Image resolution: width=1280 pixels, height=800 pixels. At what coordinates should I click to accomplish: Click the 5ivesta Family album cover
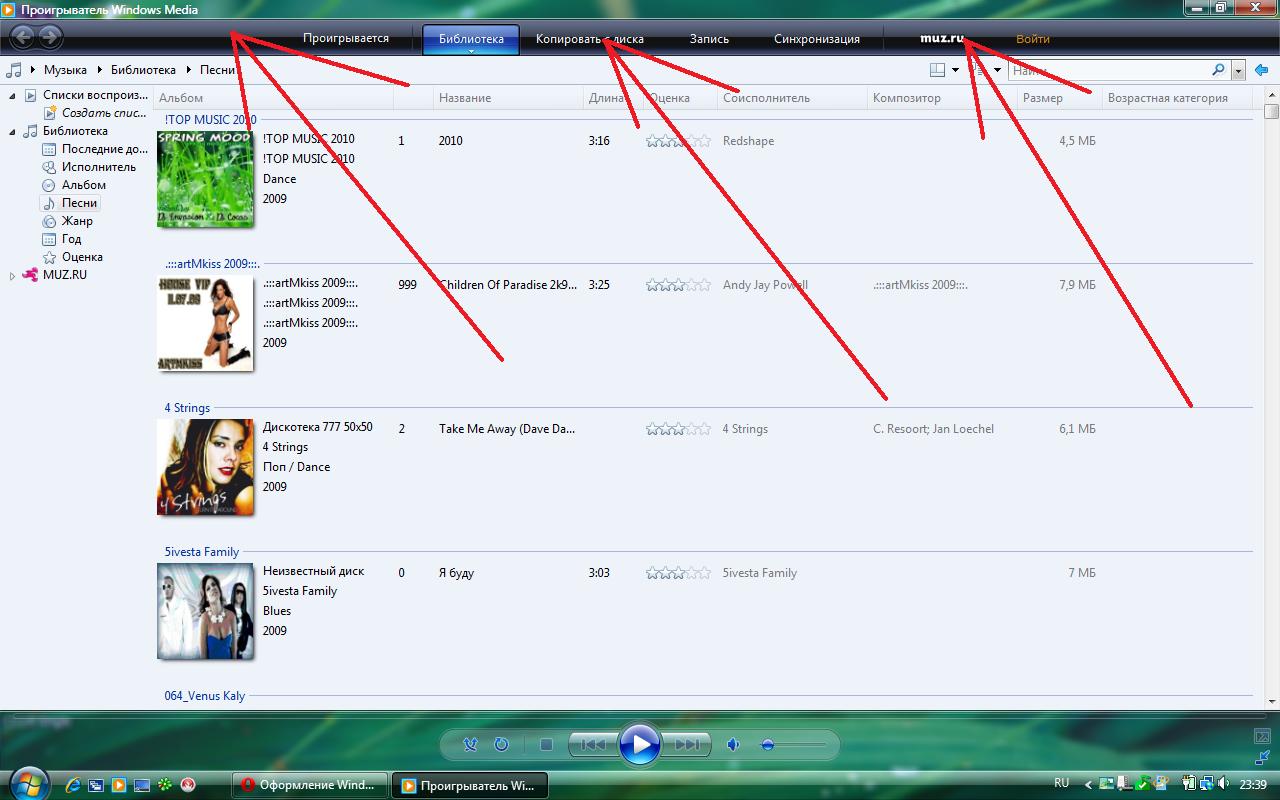click(x=205, y=611)
